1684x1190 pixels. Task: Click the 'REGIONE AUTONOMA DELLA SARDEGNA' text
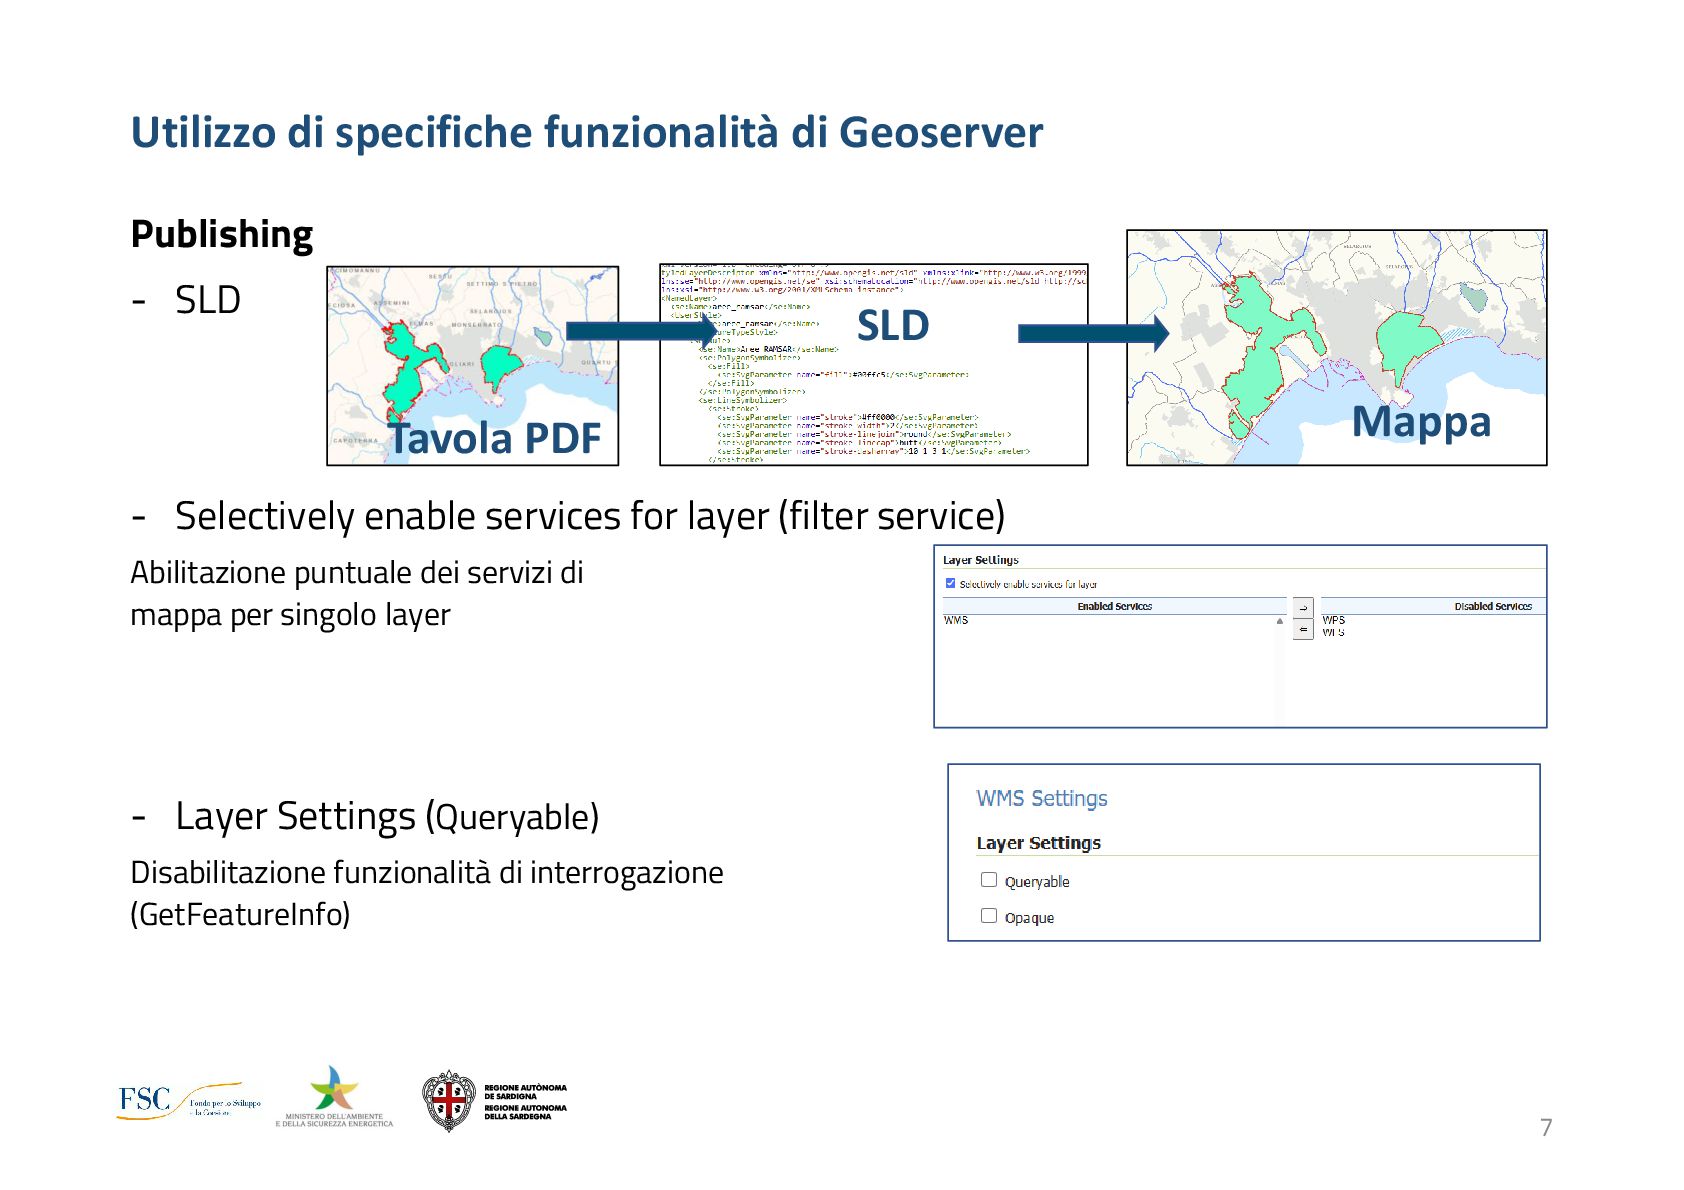[x=525, y=1112]
